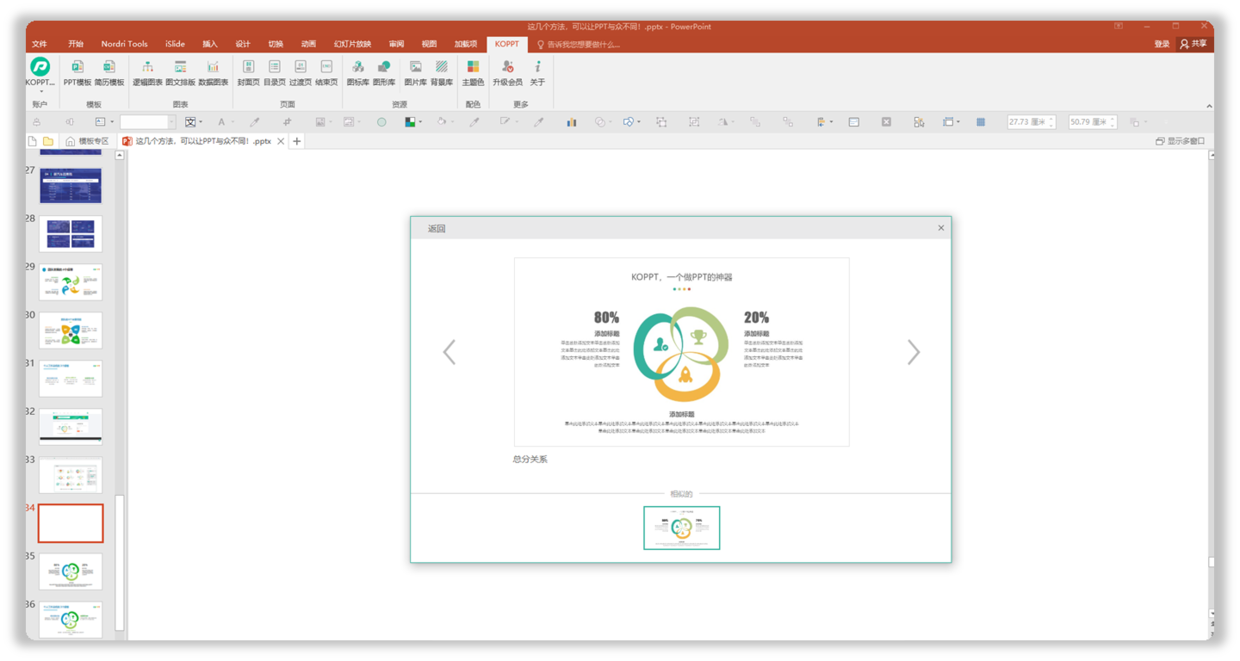Insert a 过渡页 transition page
The height and width of the screenshot is (661, 1240).
[300, 72]
